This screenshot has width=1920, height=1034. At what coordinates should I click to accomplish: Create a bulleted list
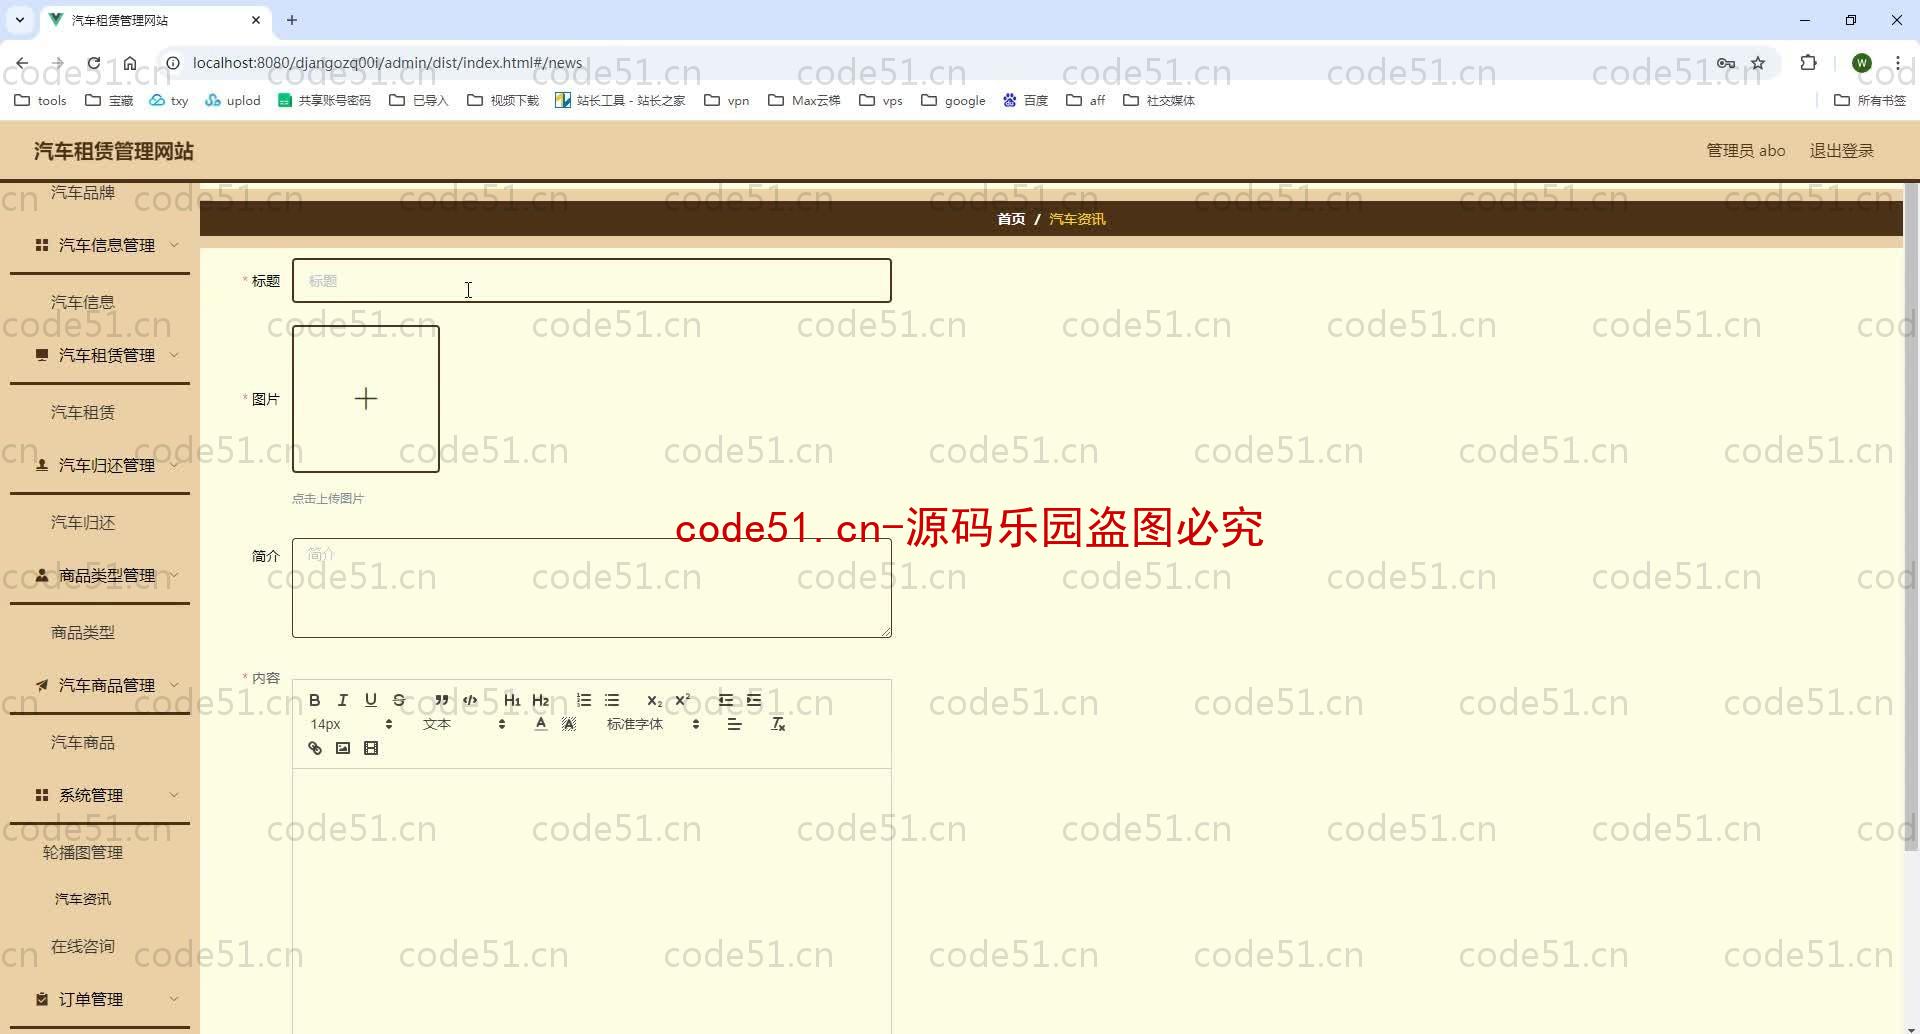(612, 700)
